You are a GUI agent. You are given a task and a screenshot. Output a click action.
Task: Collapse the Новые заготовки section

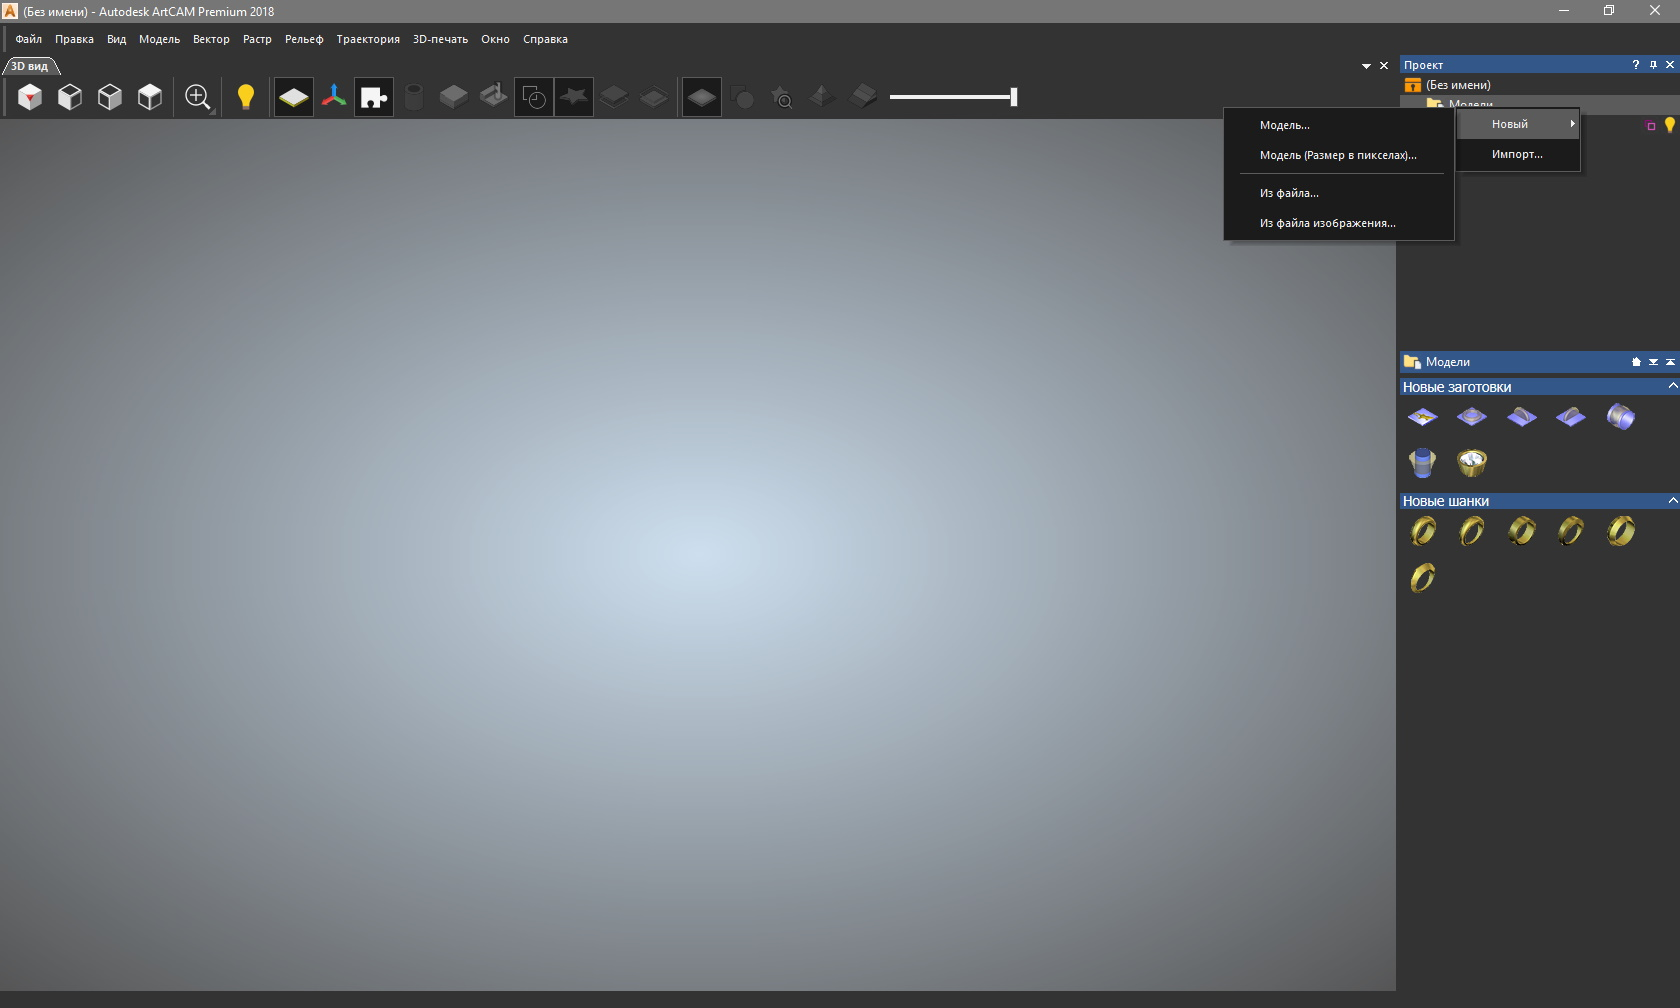(1671, 387)
